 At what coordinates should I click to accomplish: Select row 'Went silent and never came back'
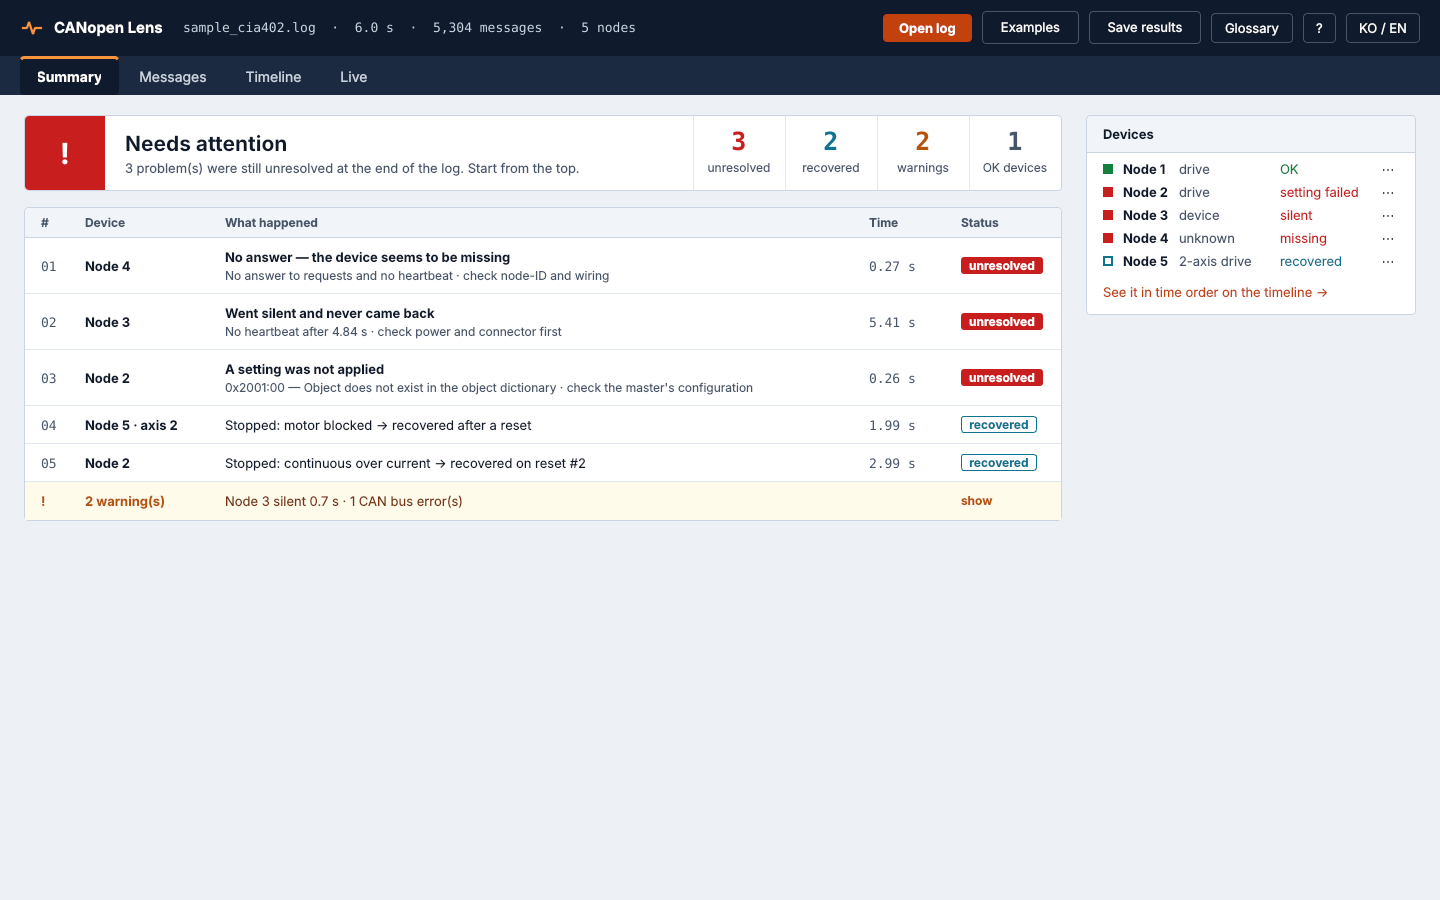(x=543, y=322)
